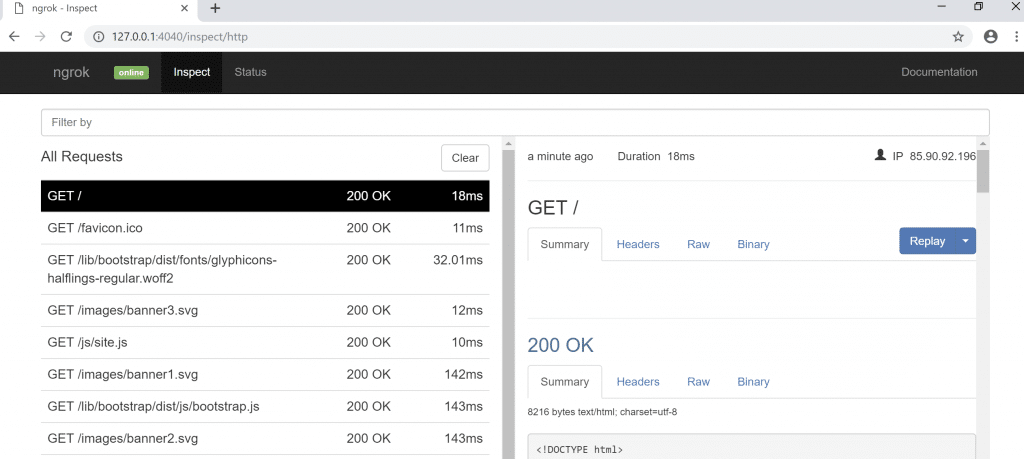This screenshot has width=1024, height=459.
Task: Select the GET /images/banner2.svg request
Action: (265, 439)
